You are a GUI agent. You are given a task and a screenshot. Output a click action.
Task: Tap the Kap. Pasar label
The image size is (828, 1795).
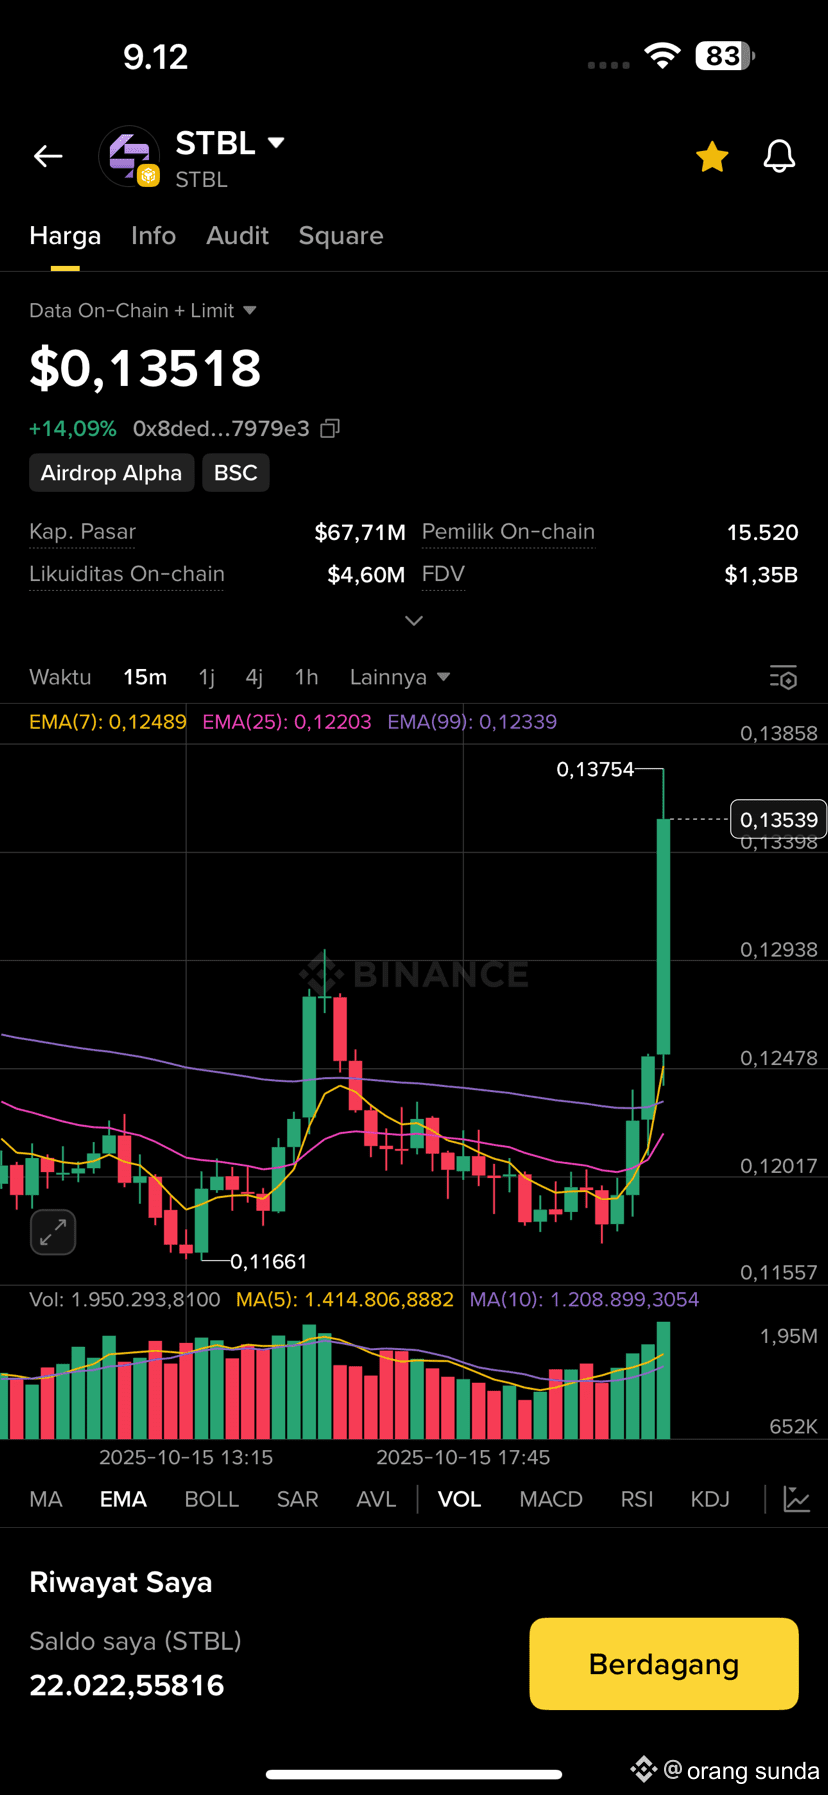(x=82, y=532)
